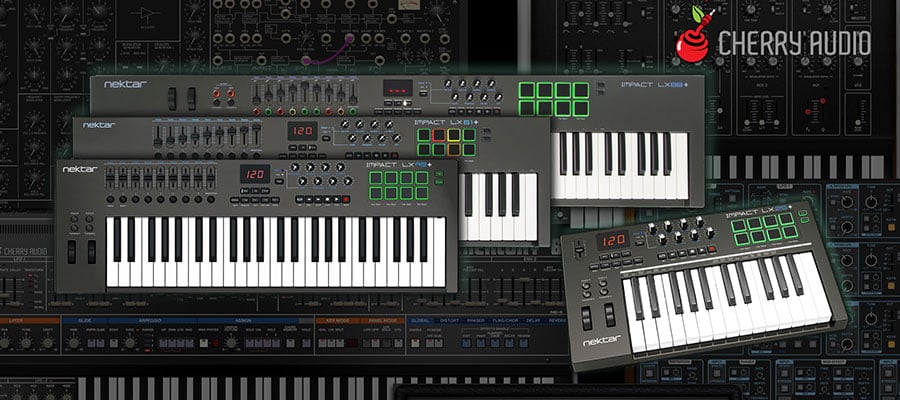
Task: Open the GLIDE section on the background synth
Action: pos(84,321)
